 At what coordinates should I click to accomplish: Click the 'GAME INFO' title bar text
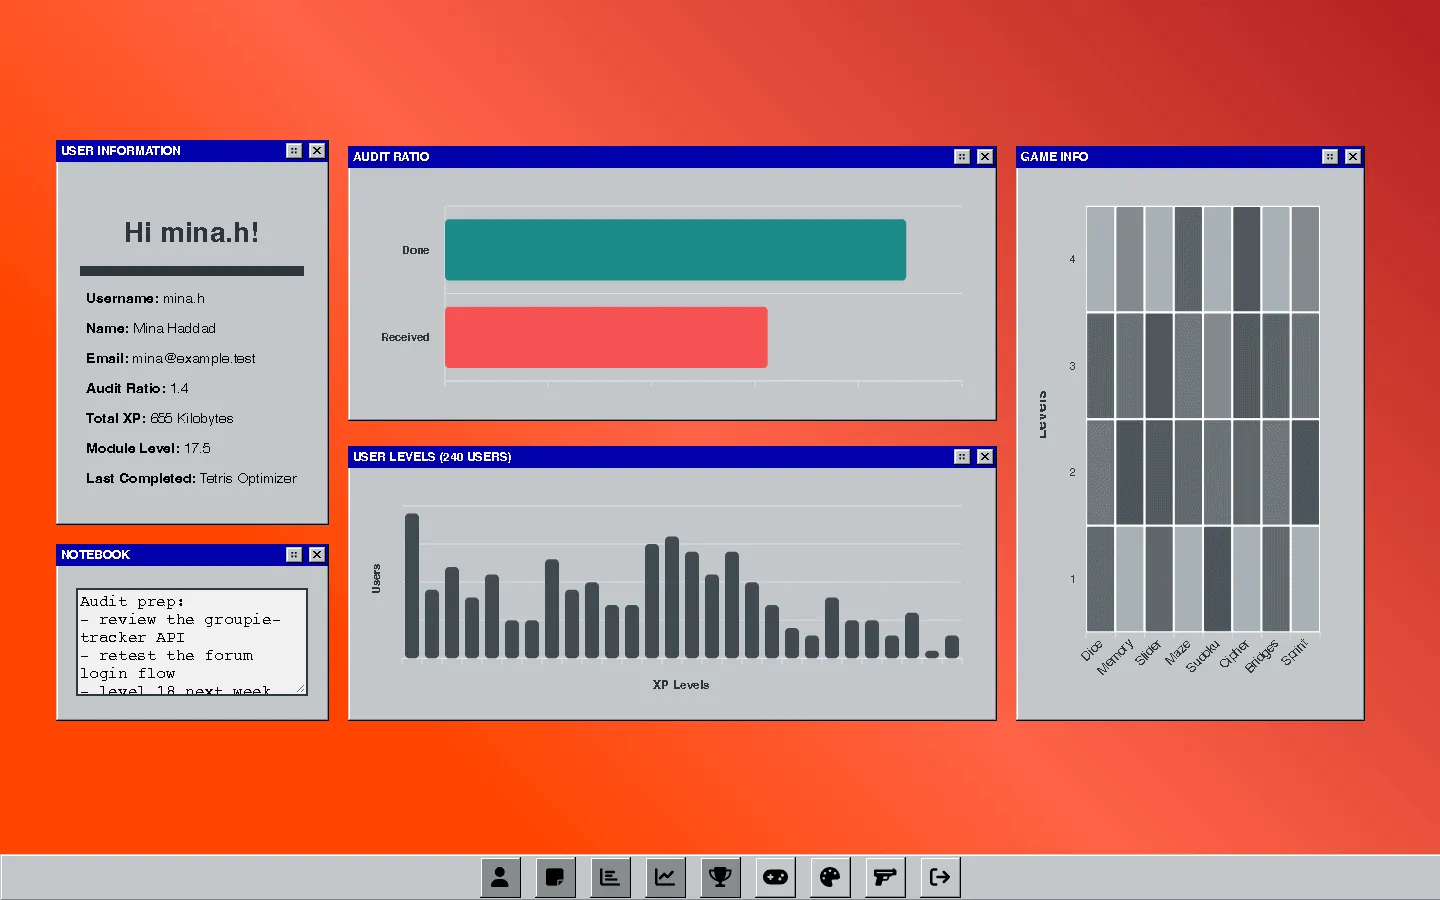click(1054, 156)
